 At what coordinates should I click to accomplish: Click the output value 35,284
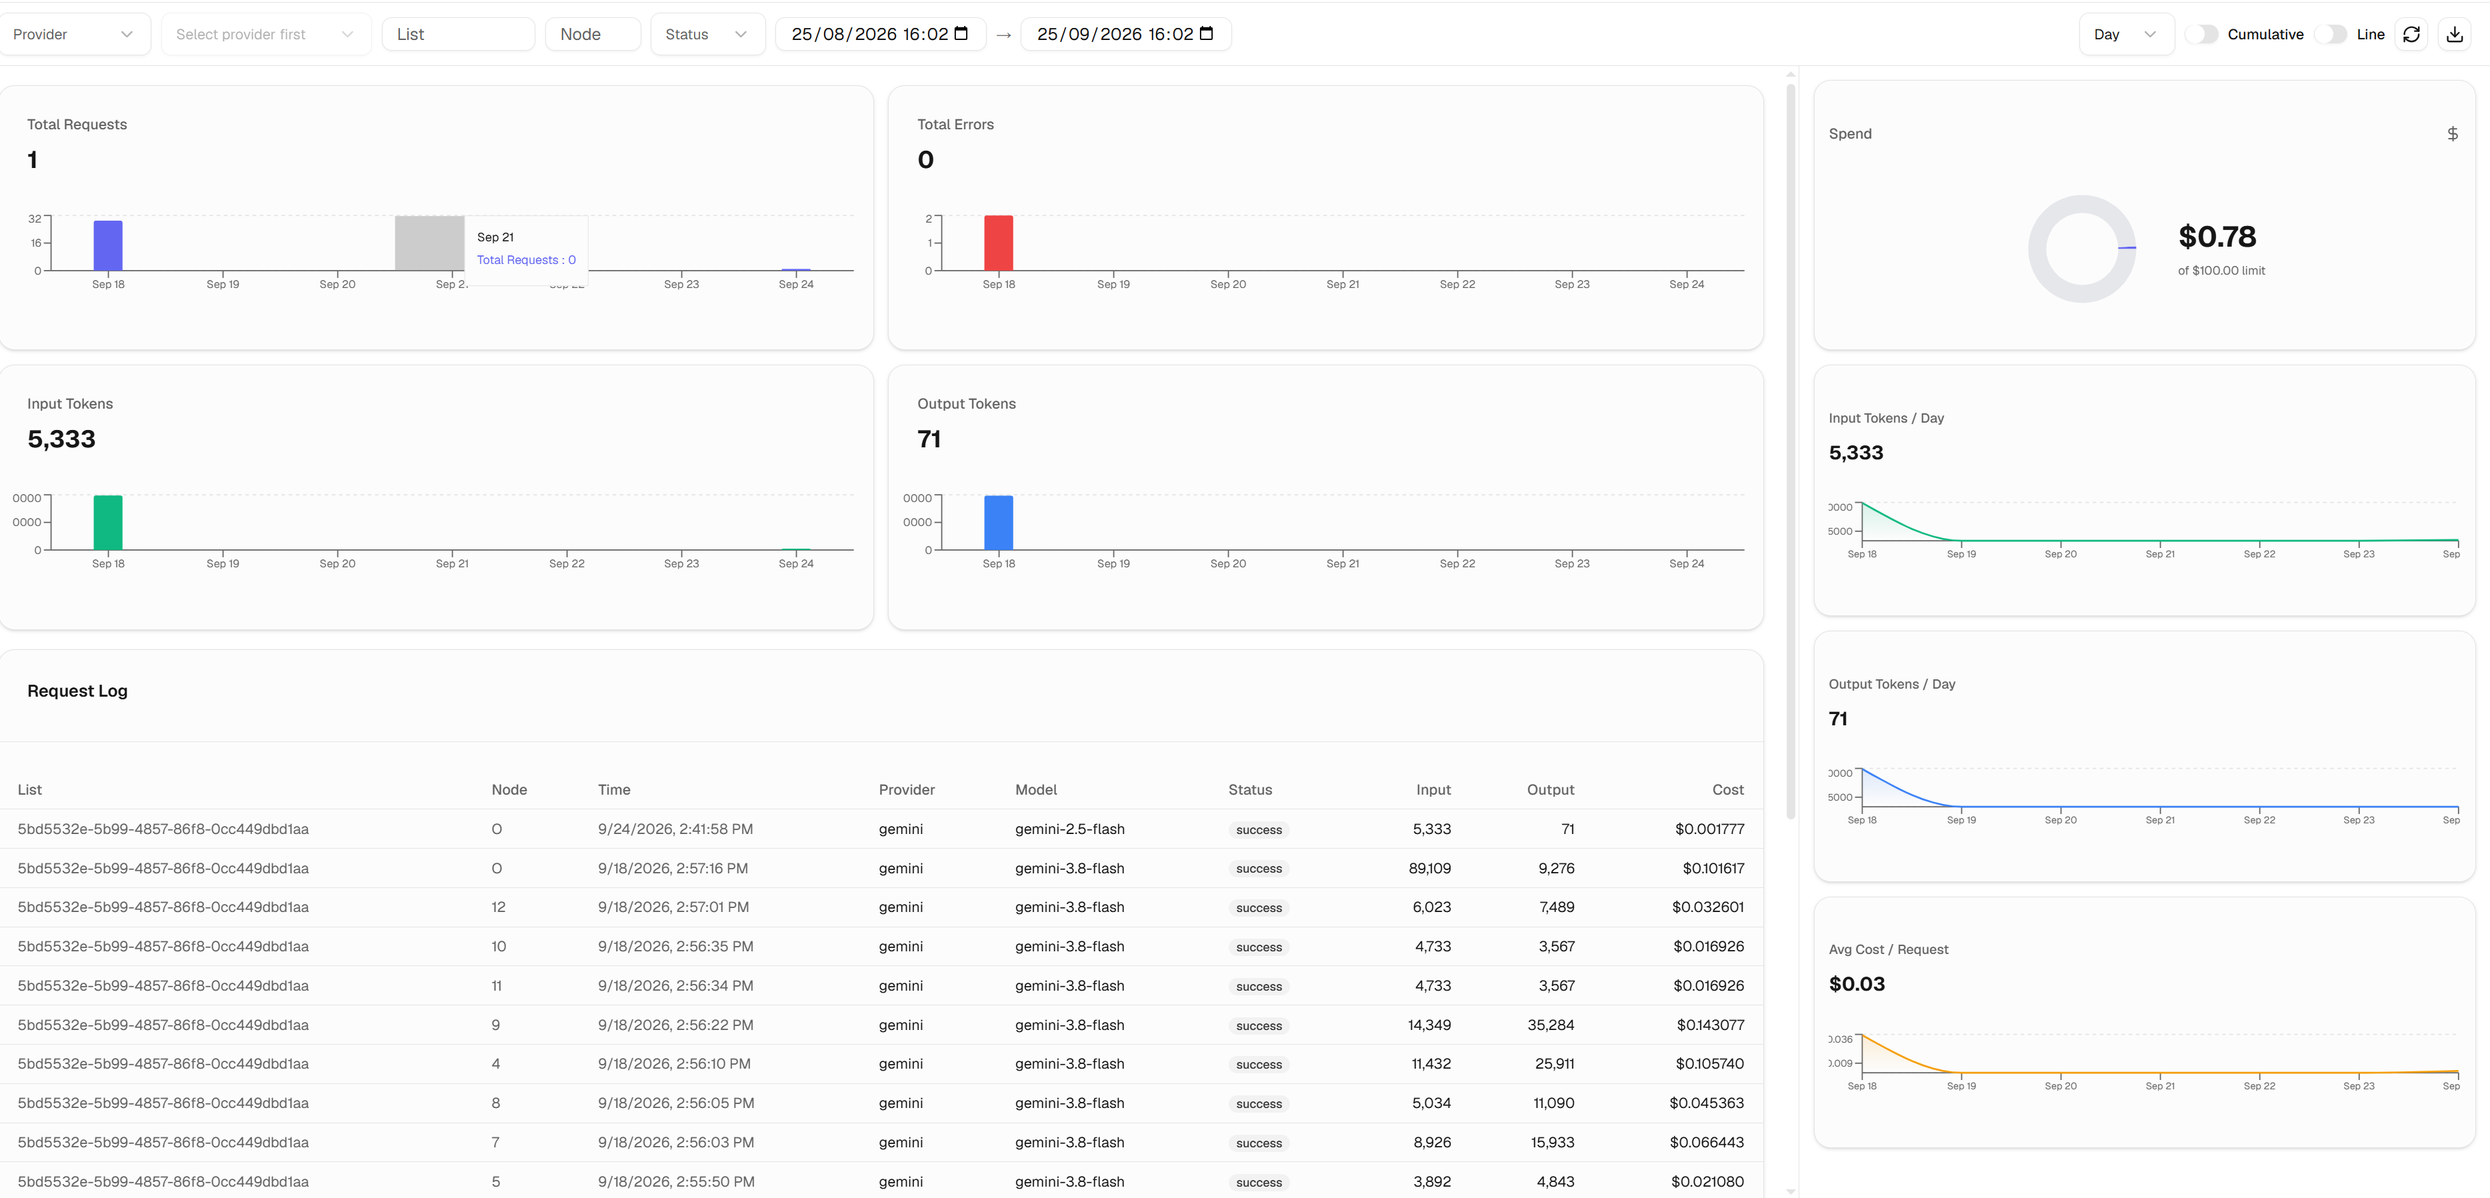tap(1551, 1025)
